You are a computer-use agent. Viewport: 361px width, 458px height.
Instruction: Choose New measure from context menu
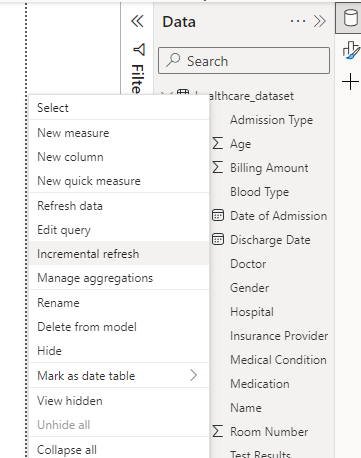119,133
